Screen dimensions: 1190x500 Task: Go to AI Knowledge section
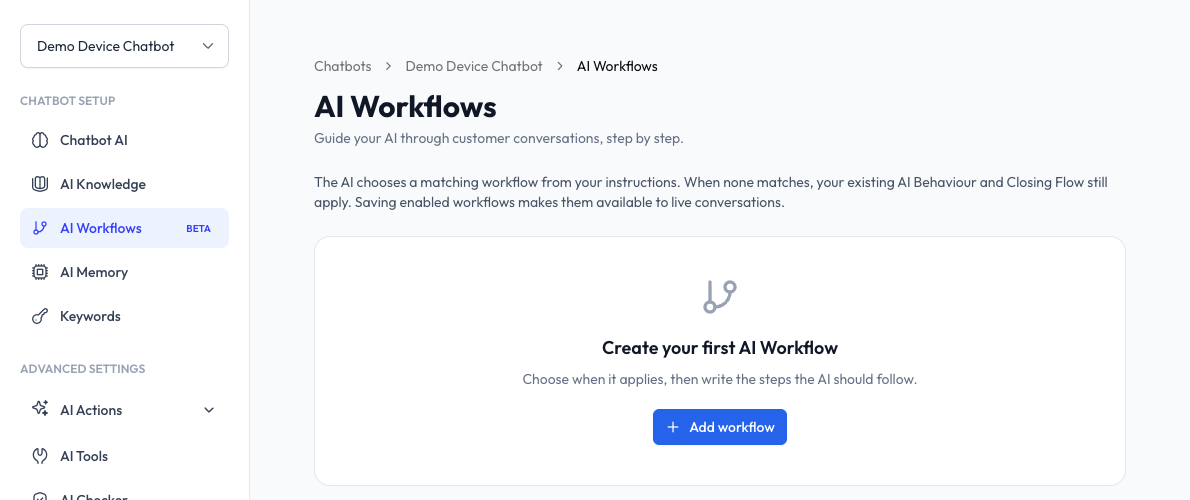point(124,184)
